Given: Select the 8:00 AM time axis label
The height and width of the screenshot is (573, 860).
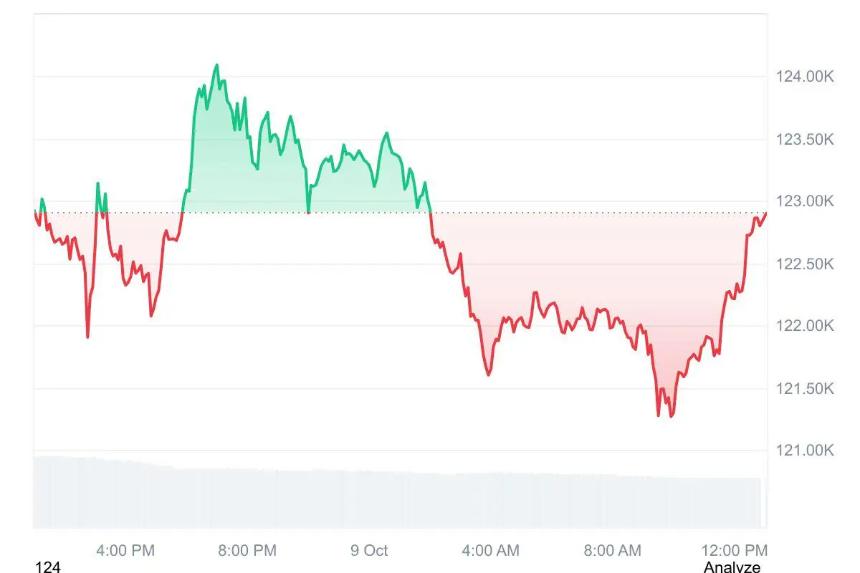Looking at the screenshot, I should pyautogui.click(x=613, y=550).
